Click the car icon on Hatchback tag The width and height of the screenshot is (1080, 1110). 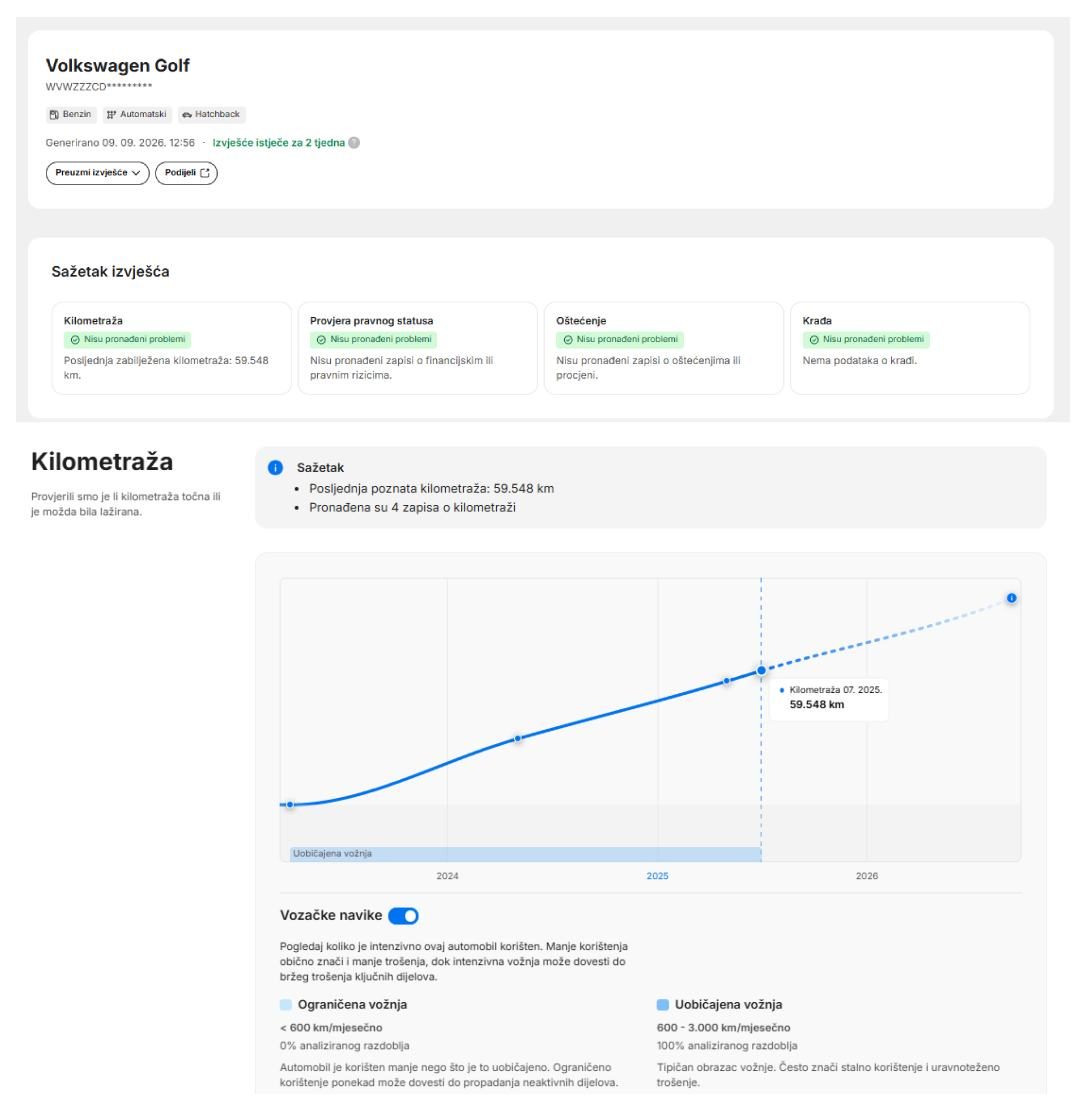pyautogui.click(x=187, y=115)
